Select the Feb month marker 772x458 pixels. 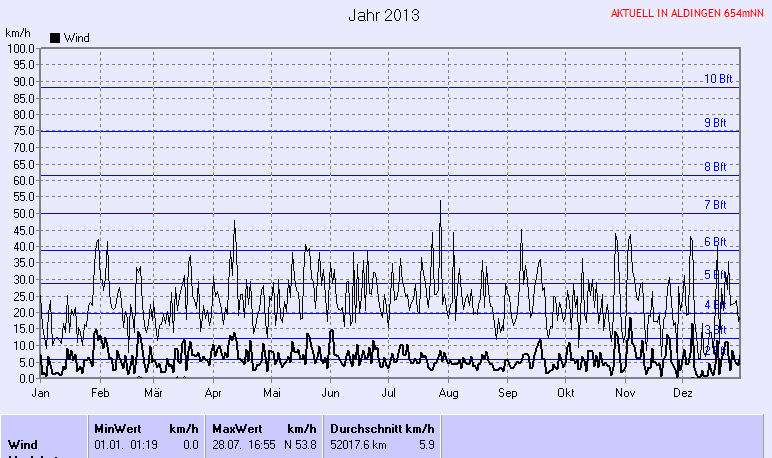[x=99, y=393]
